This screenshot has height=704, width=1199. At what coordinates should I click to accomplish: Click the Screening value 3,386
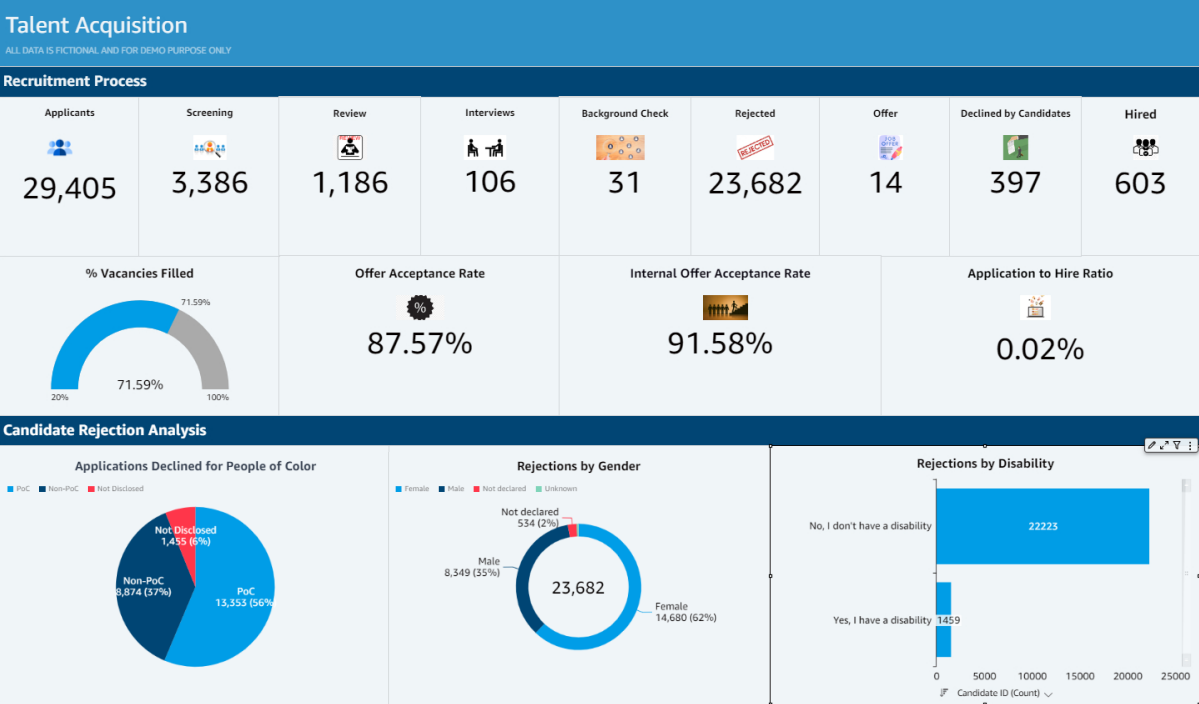[x=210, y=183]
